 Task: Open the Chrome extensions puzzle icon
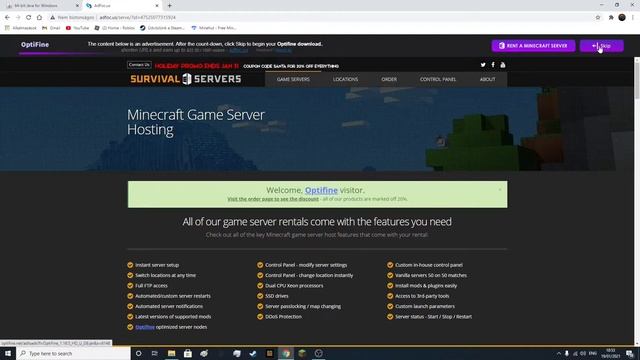click(x=611, y=18)
